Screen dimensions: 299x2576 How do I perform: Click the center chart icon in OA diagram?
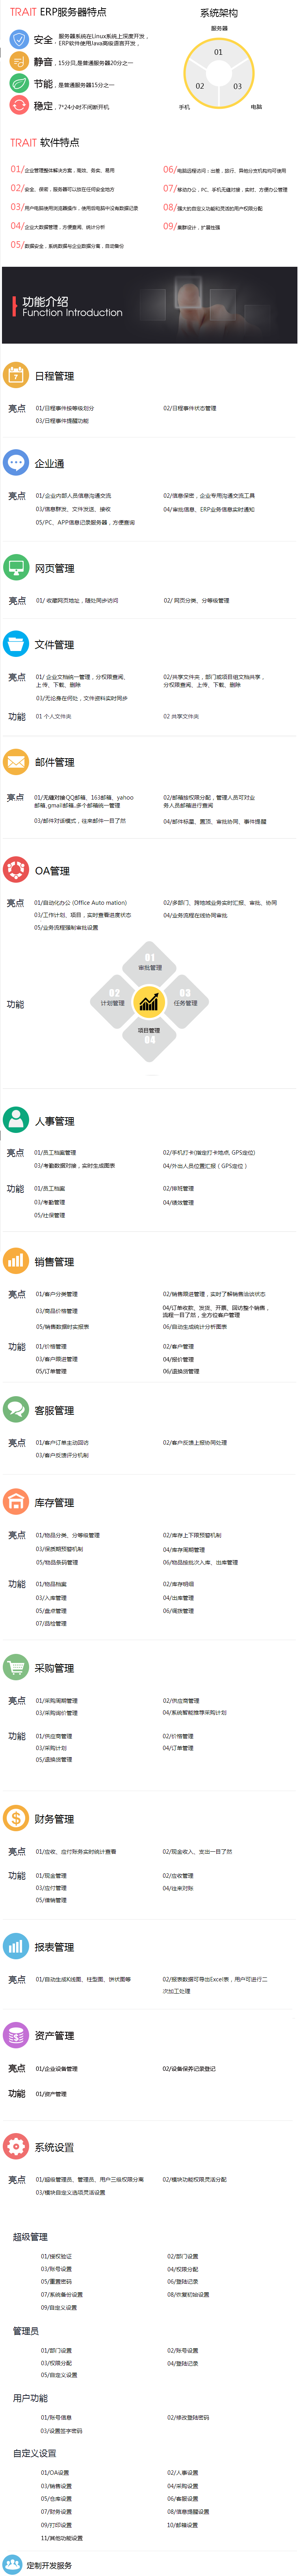coord(149,1000)
